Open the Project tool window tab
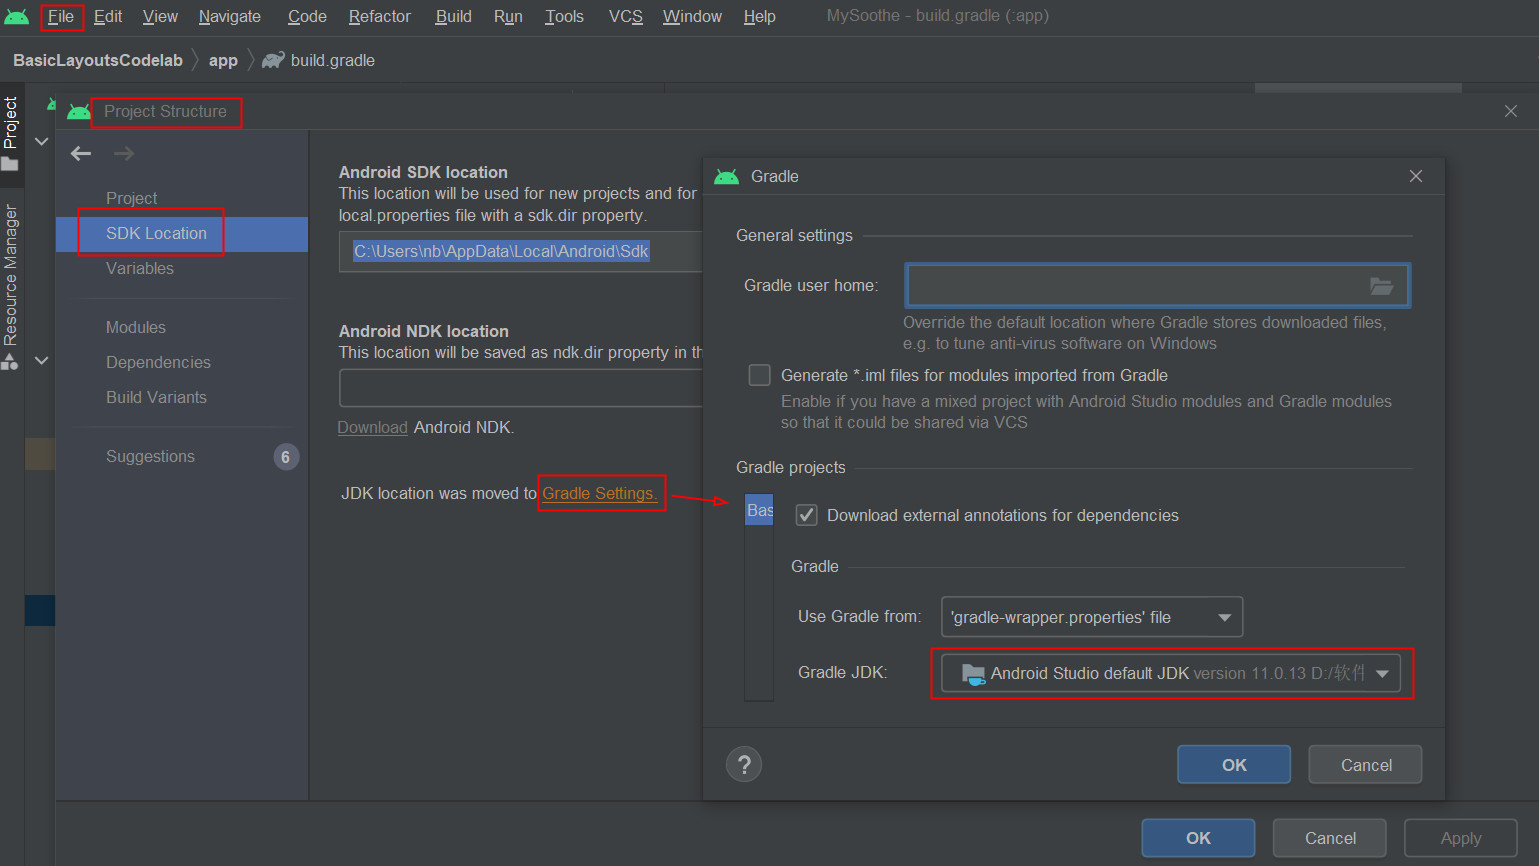Viewport: 1539px width, 866px height. [x=11, y=122]
